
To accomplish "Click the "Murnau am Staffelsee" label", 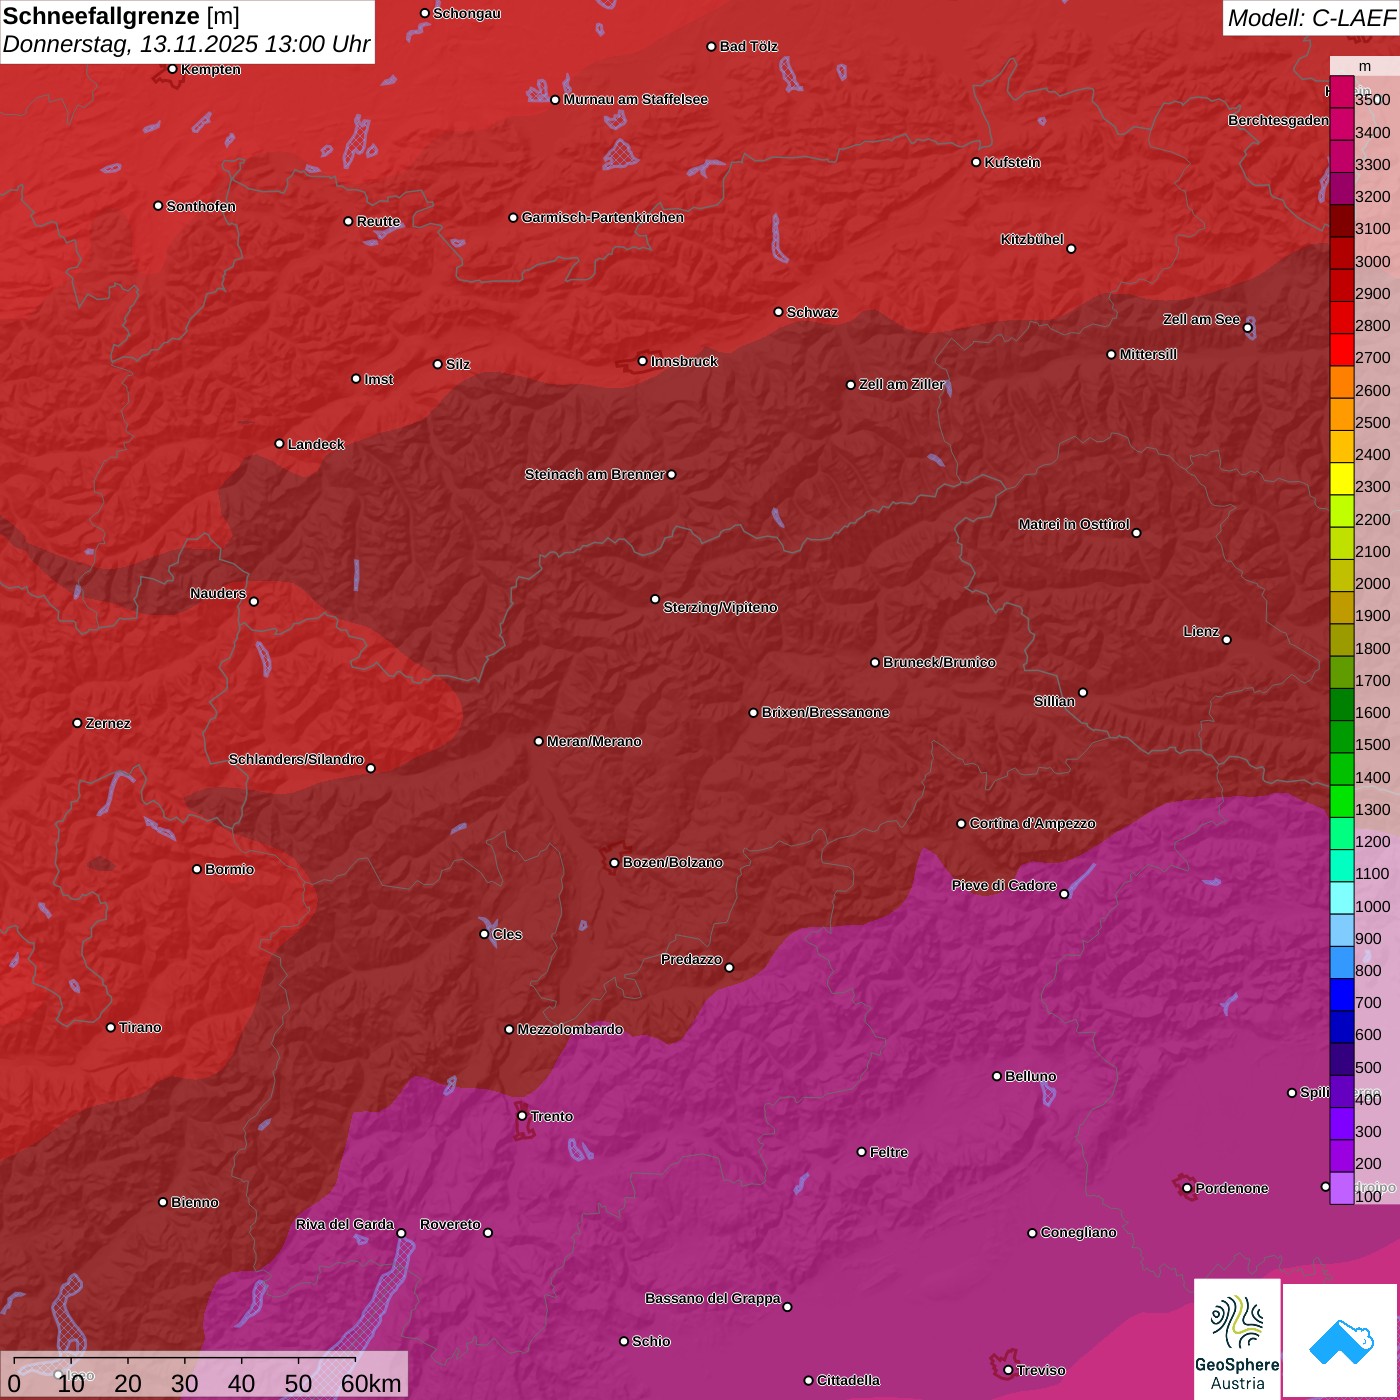I will coord(635,99).
